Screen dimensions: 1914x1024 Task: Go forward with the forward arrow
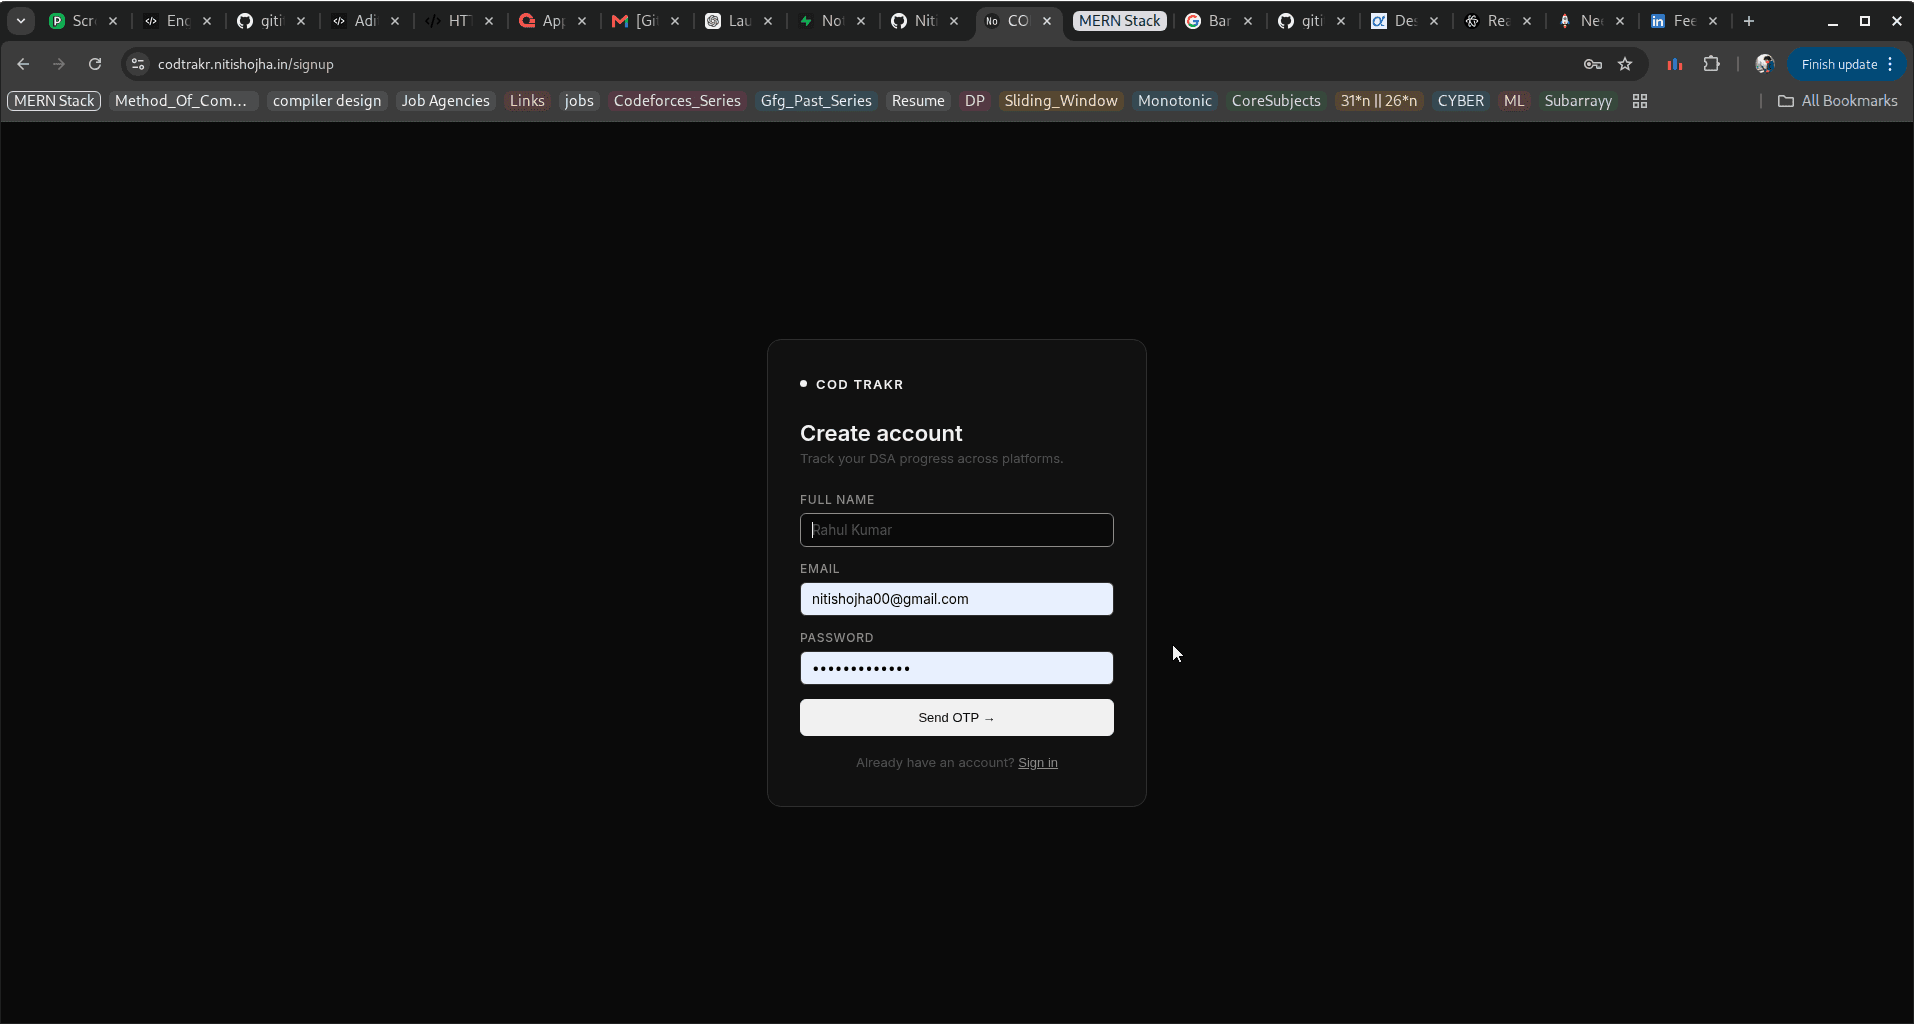point(59,64)
